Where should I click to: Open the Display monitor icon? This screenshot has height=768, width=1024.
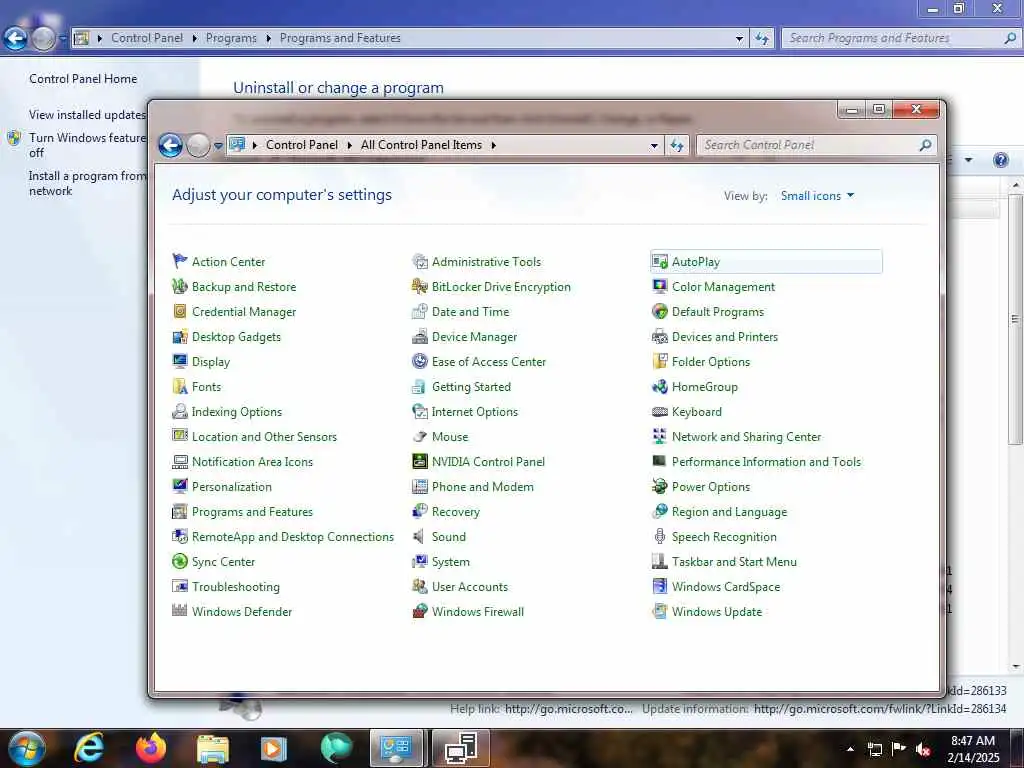pyautogui.click(x=180, y=361)
